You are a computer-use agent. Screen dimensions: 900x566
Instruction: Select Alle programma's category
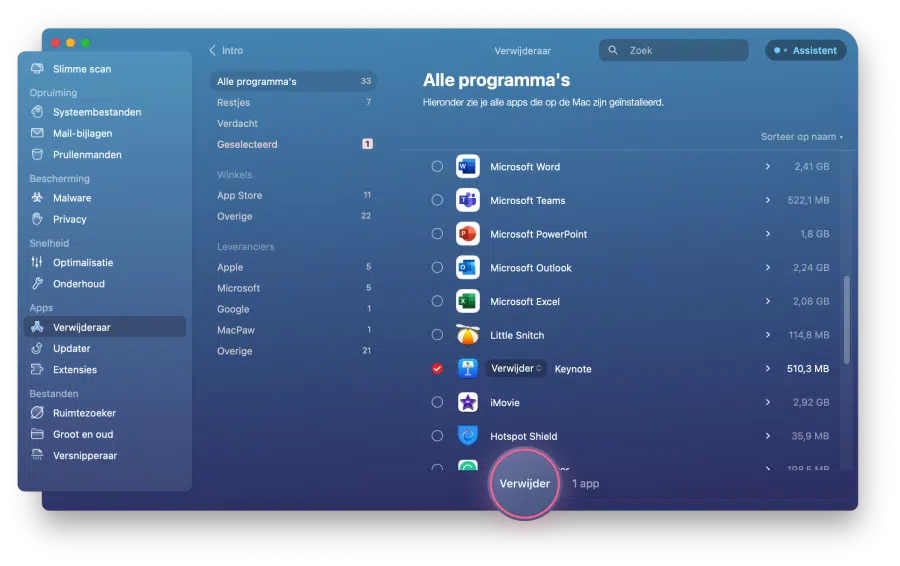(x=294, y=82)
